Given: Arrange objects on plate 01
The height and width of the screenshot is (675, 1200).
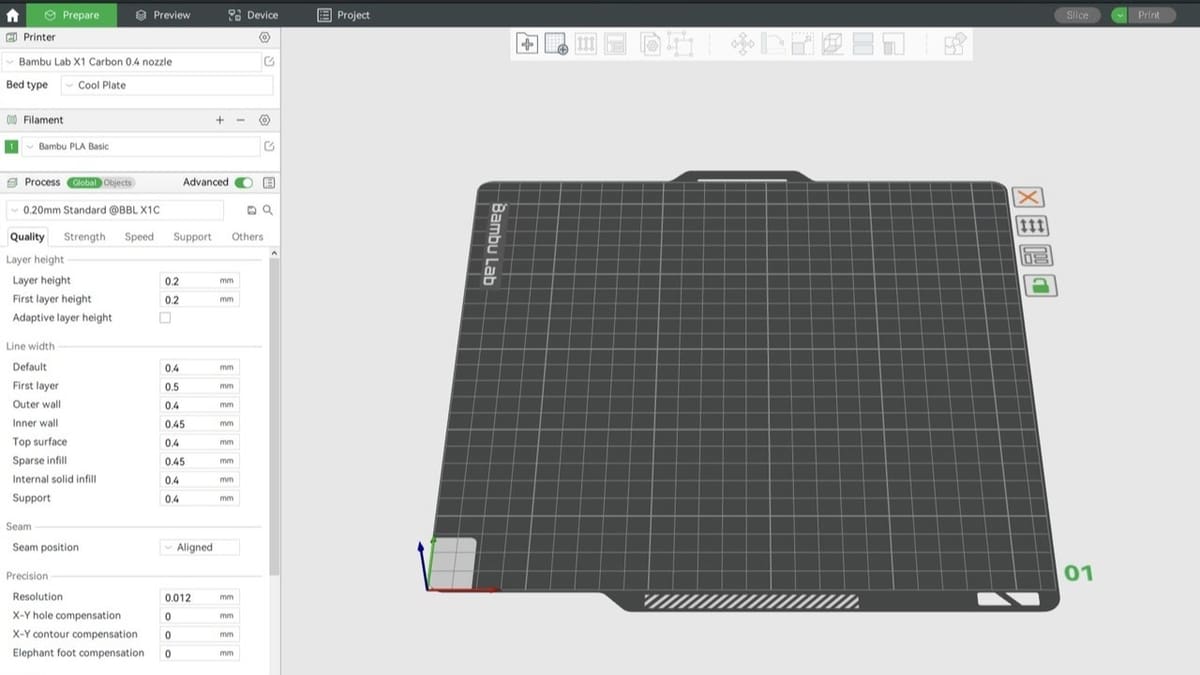Looking at the screenshot, I should (x=1036, y=255).
